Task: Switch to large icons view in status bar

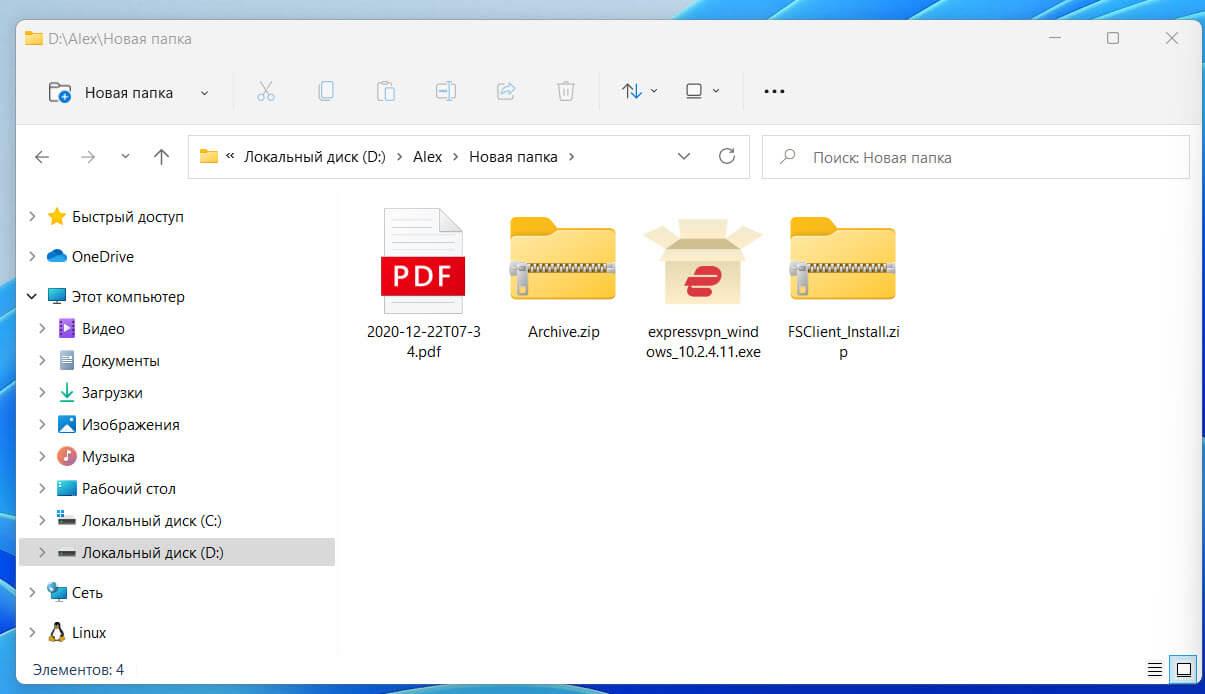Action: [1184, 669]
